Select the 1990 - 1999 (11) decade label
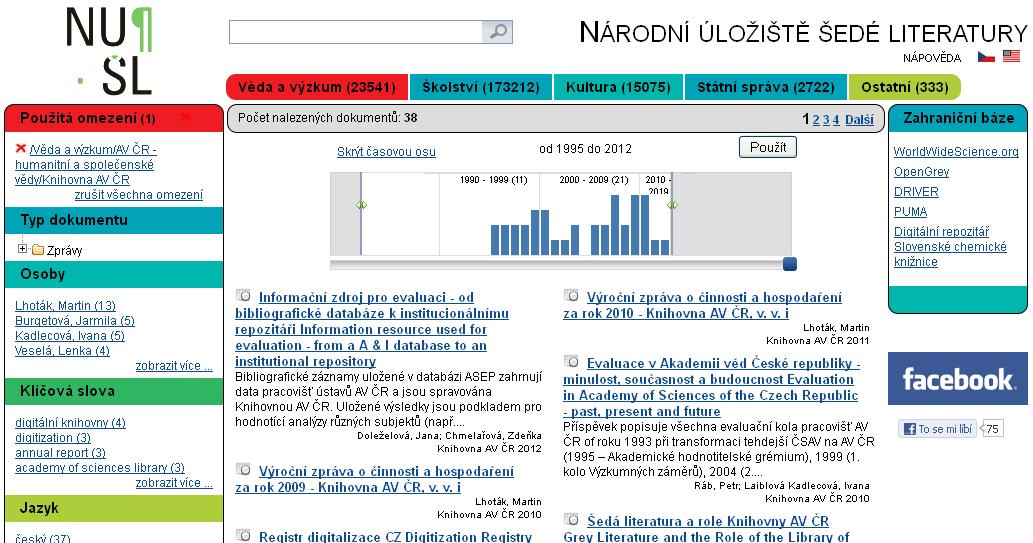This screenshot has height=543, width=1033. point(493,179)
